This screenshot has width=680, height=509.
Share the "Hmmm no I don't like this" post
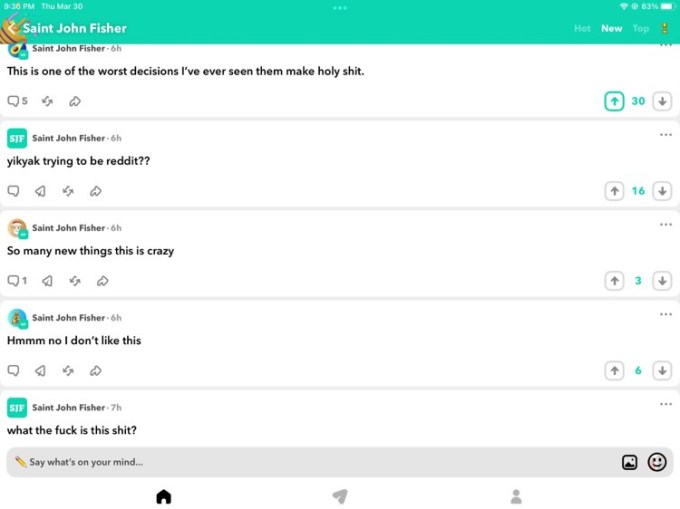coord(95,371)
